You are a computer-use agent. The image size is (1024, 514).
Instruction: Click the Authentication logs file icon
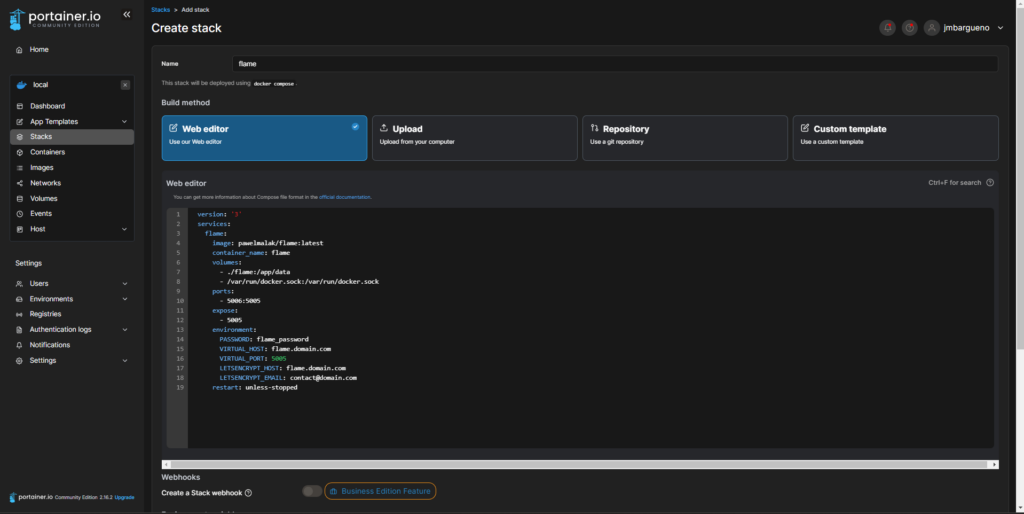click(19, 330)
